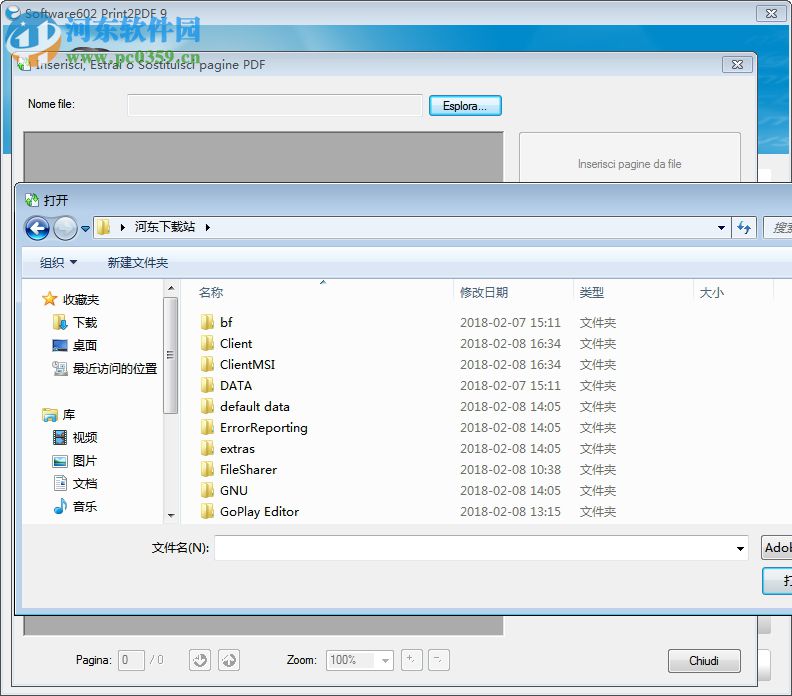The image size is (792, 696).
Task: Select the FileSharer folder icon
Action: pos(207,469)
